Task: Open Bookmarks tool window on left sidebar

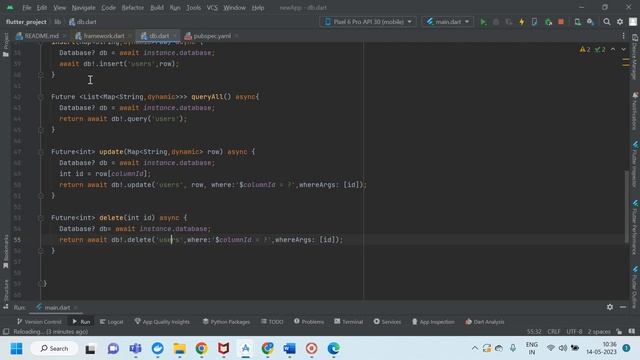Action: [x=5, y=251]
